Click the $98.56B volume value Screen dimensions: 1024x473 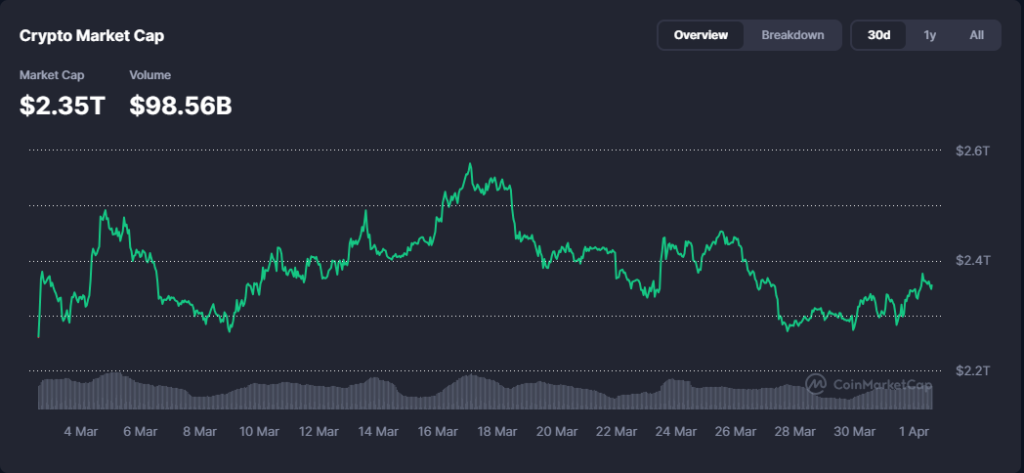point(181,105)
